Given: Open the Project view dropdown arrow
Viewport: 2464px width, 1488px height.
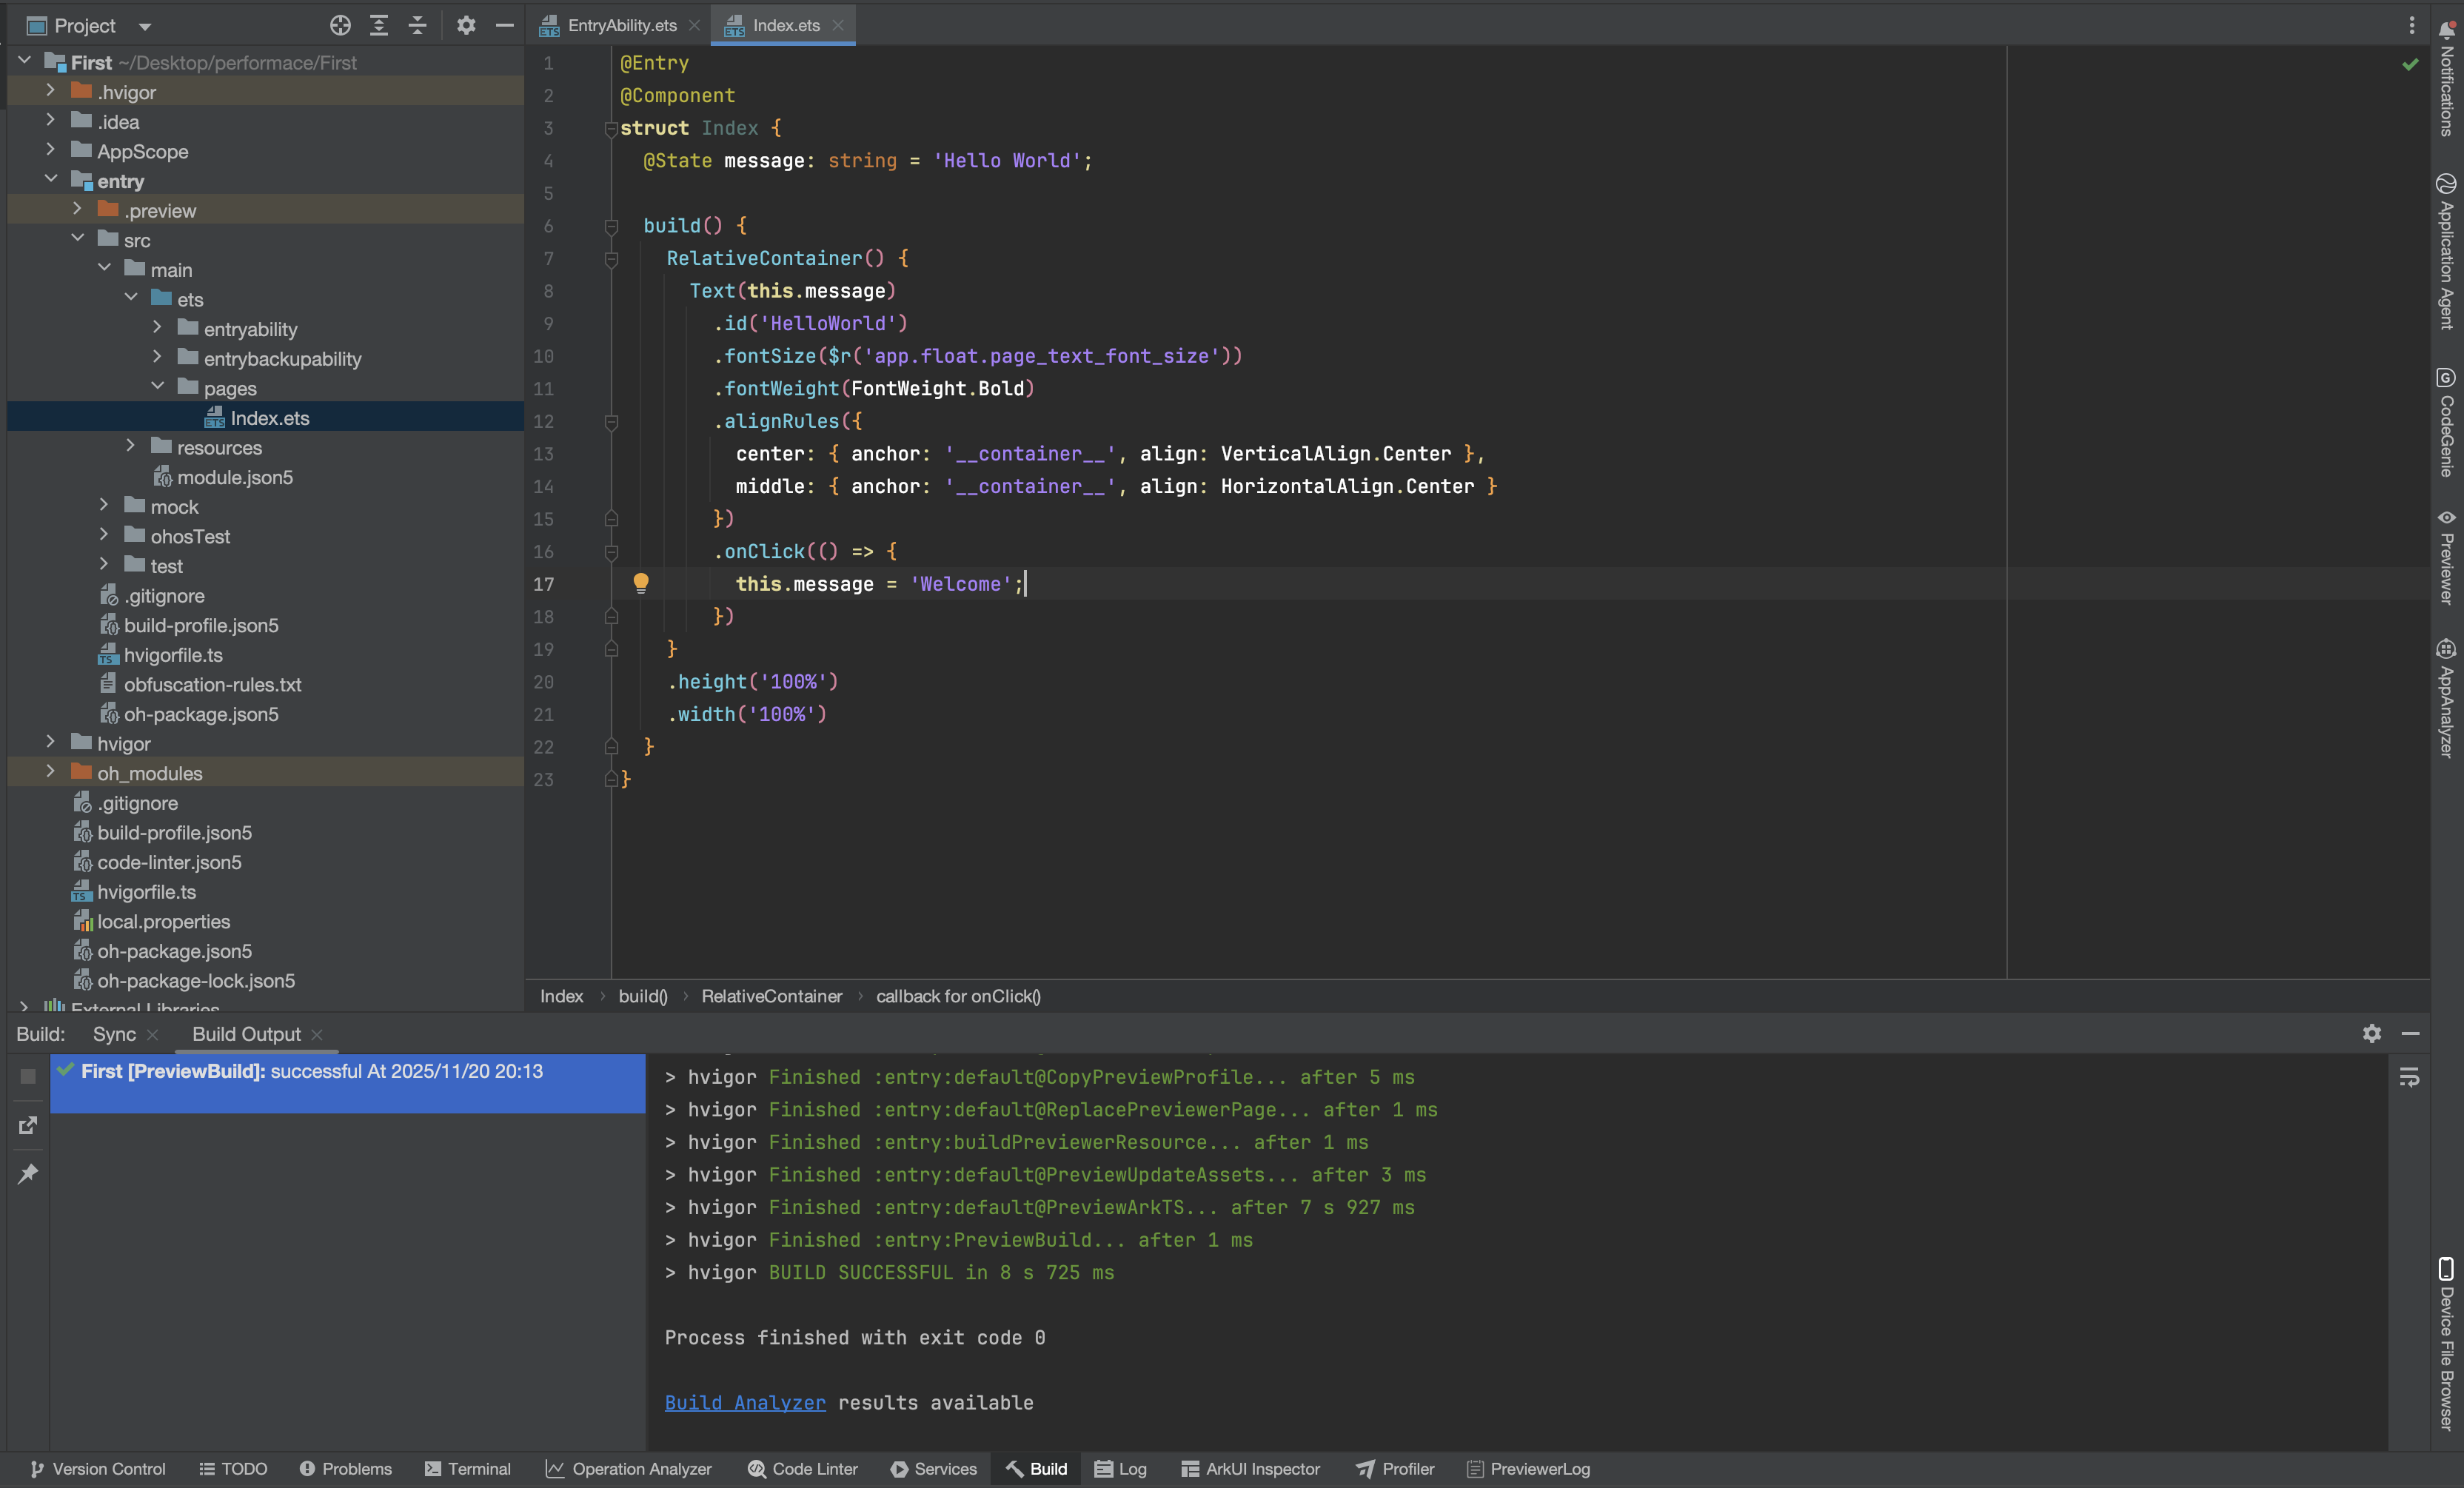Looking at the screenshot, I should coord(145,26).
